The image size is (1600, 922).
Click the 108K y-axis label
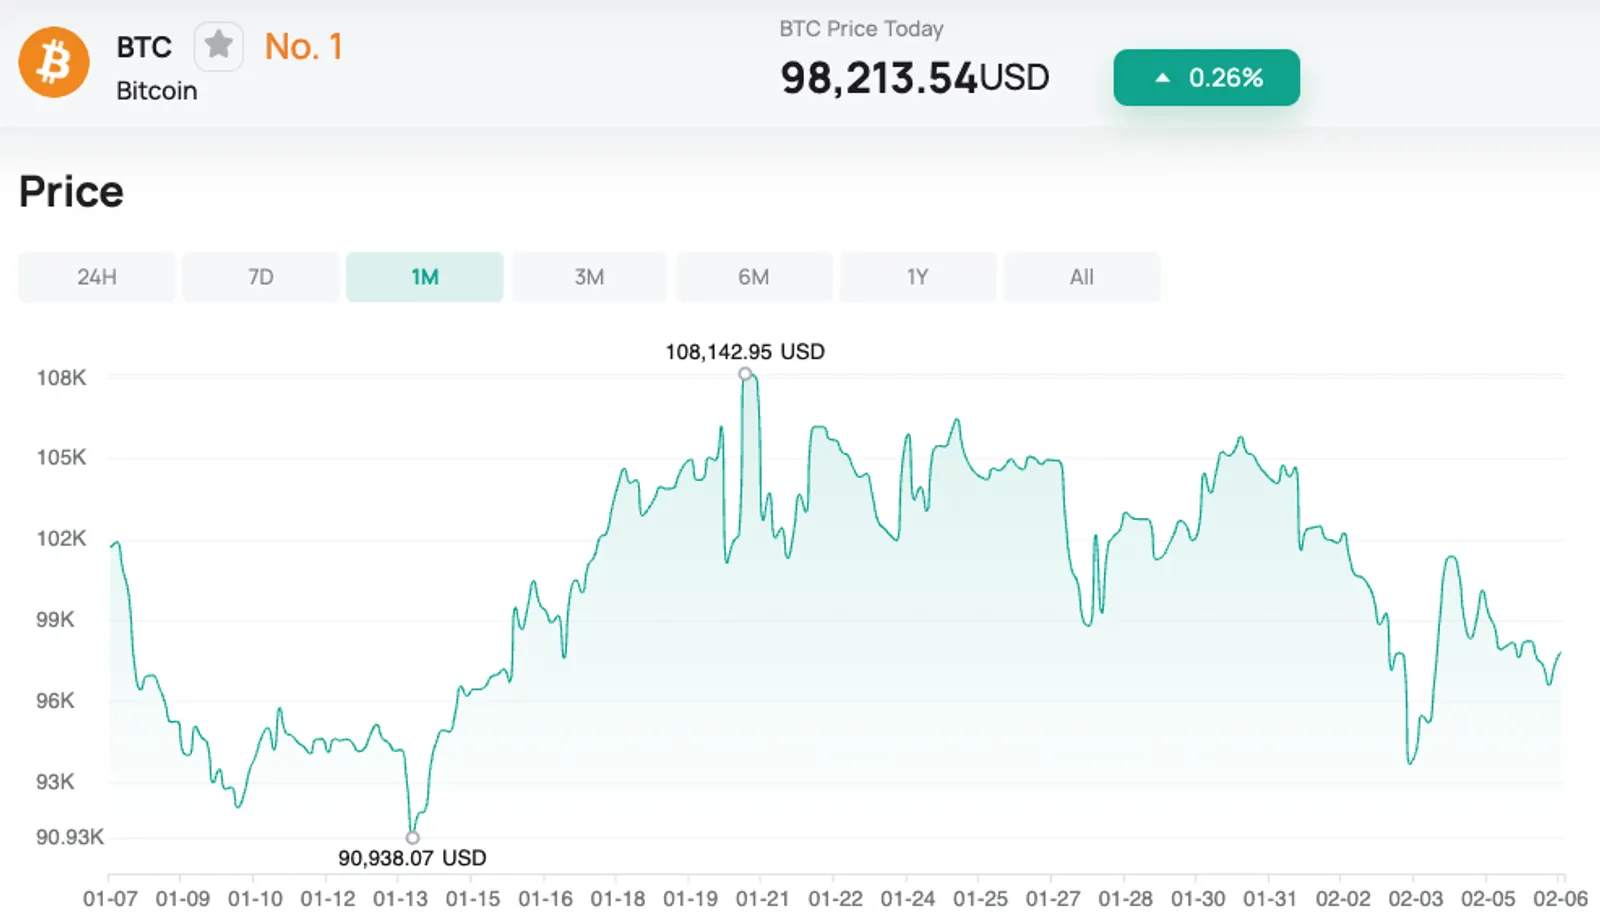(x=61, y=378)
